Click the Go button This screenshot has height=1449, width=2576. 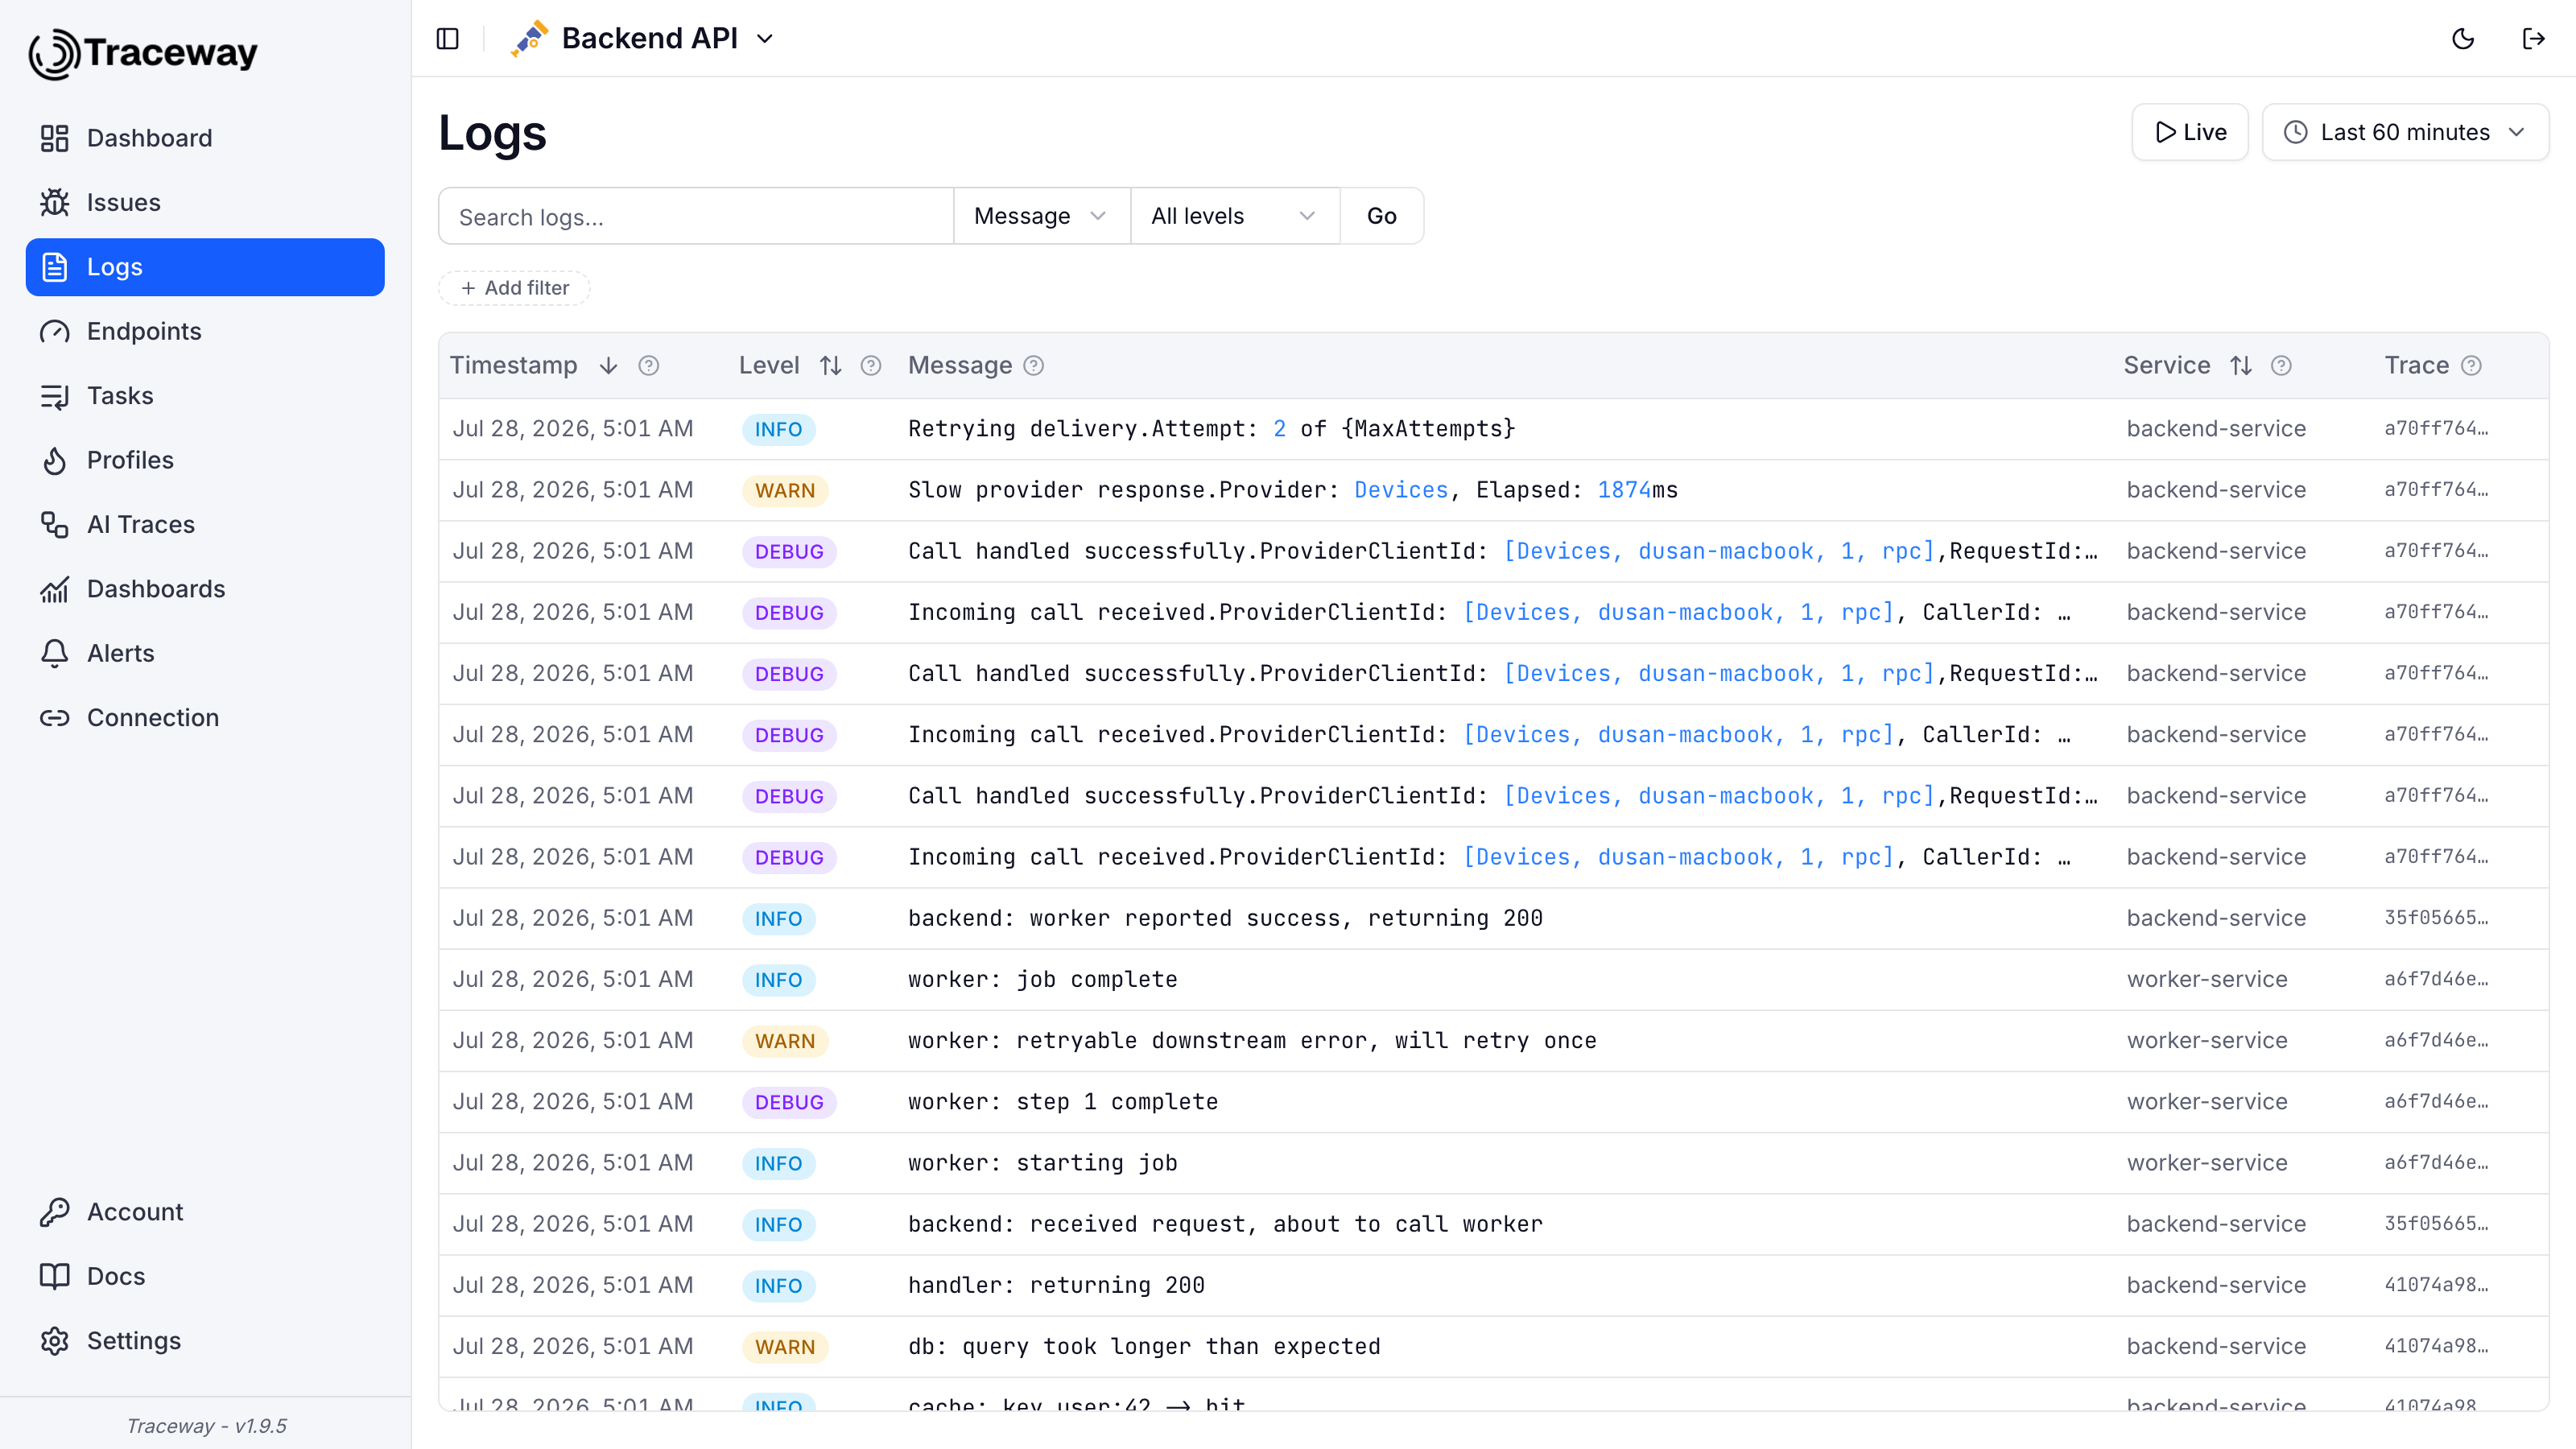1382,216
